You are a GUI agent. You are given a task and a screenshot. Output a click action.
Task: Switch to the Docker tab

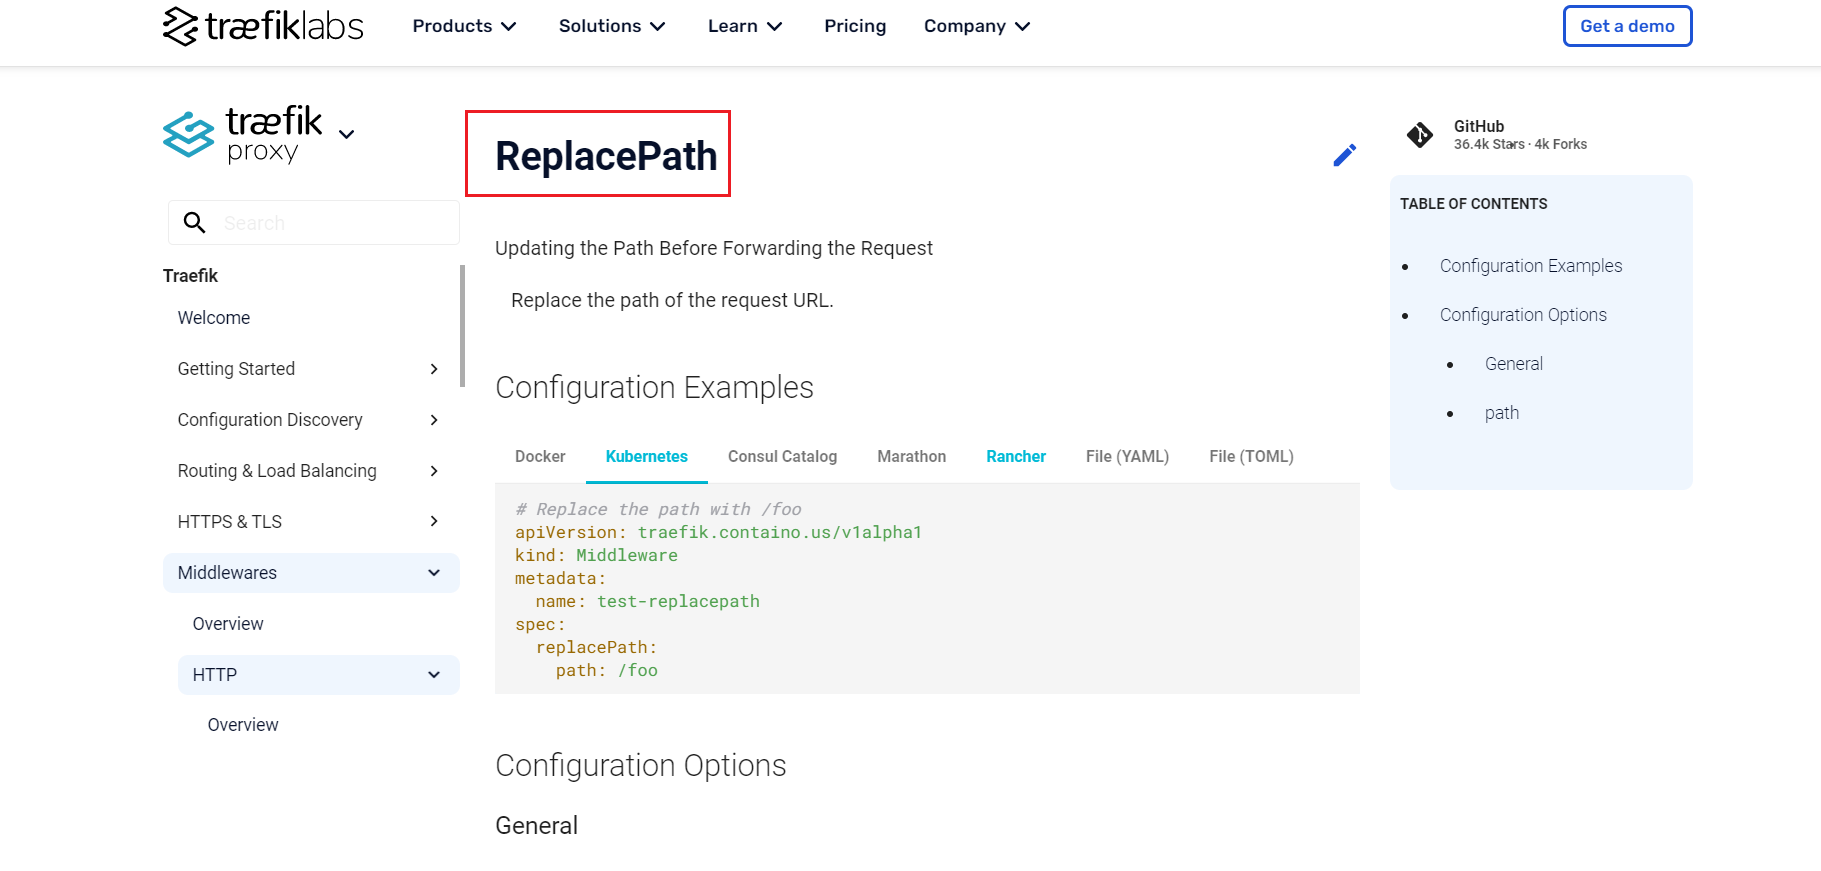[x=540, y=457]
